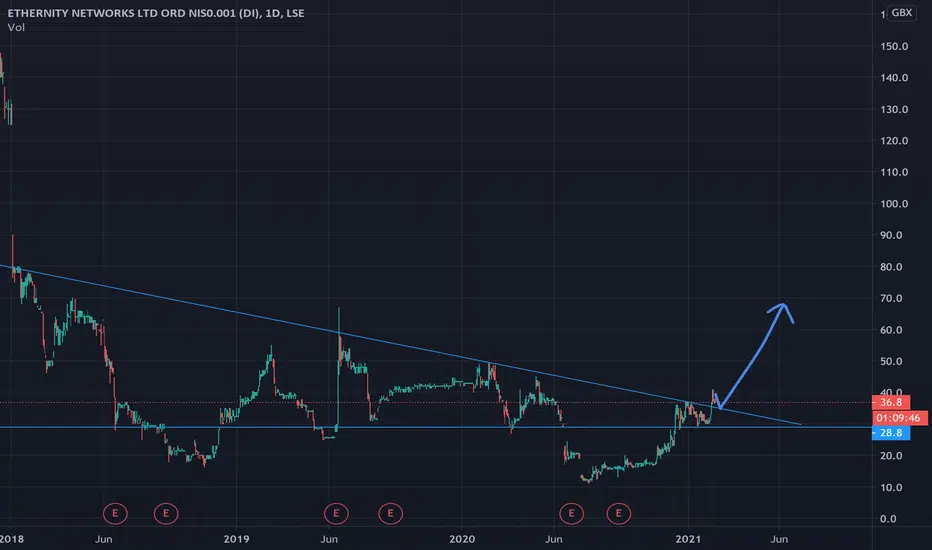Click the 10.0 price axis label
The image size is (932, 550).
click(891, 488)
